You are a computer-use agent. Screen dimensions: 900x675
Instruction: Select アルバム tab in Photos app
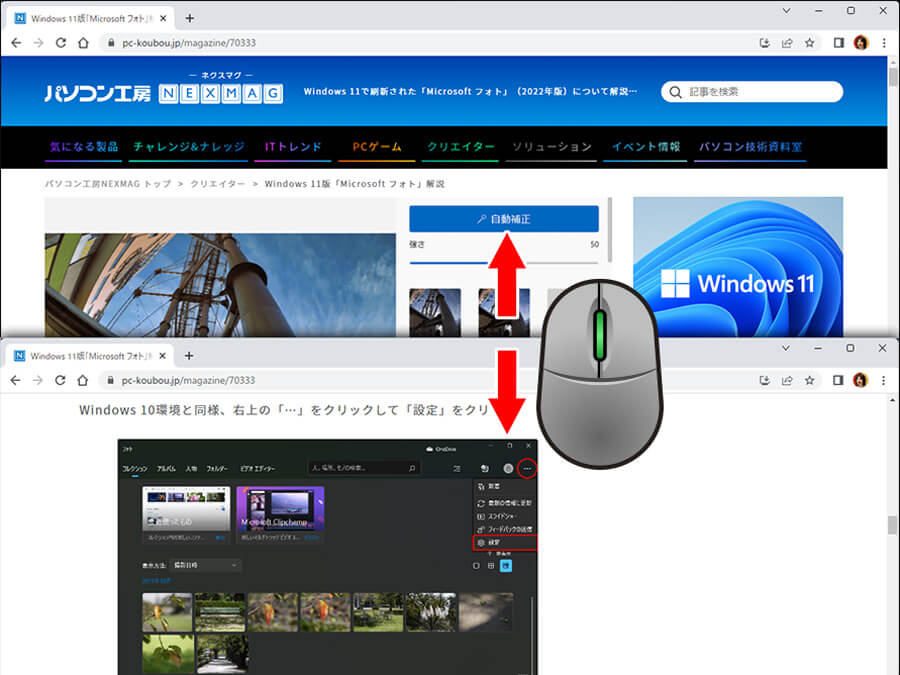[x=166, y=469]
